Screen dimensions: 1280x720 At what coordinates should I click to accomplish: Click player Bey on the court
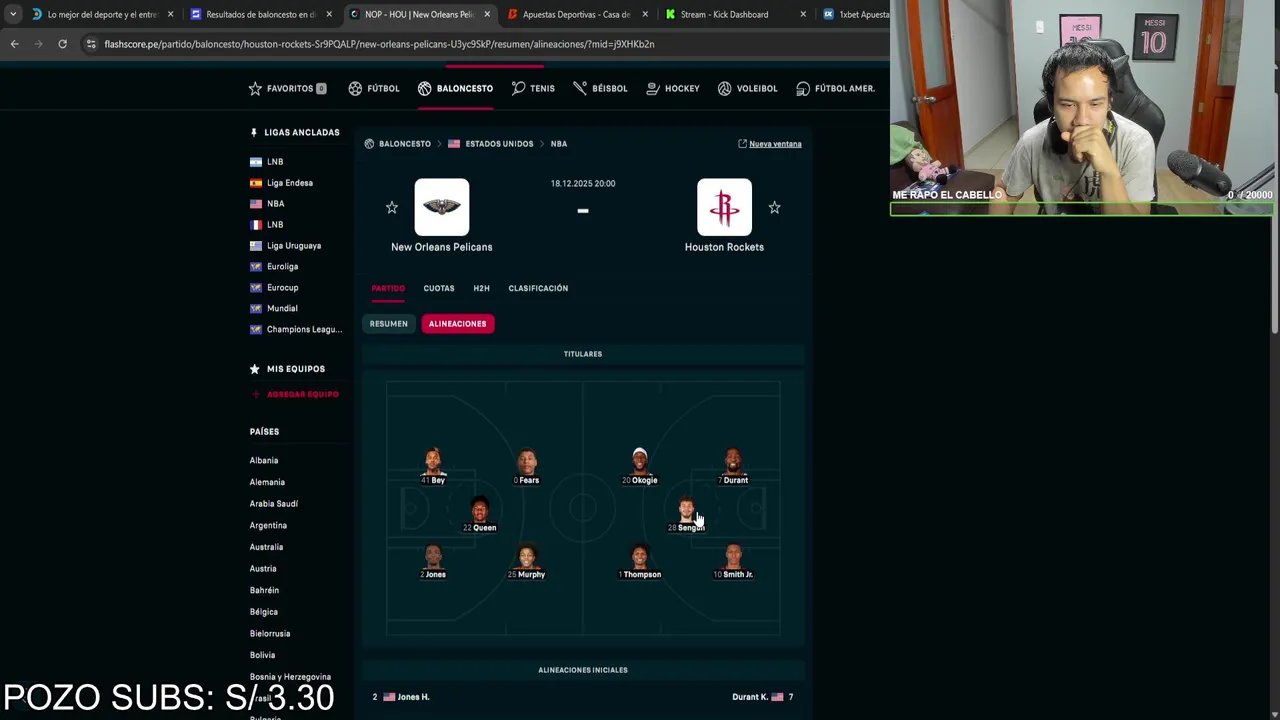coord(433,467)
